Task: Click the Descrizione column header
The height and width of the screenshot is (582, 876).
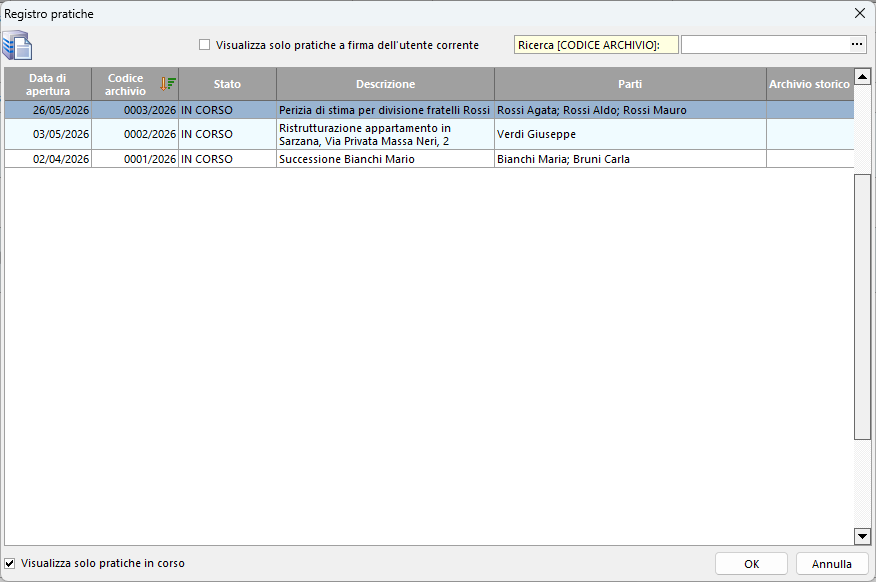Action: [385, 84]
